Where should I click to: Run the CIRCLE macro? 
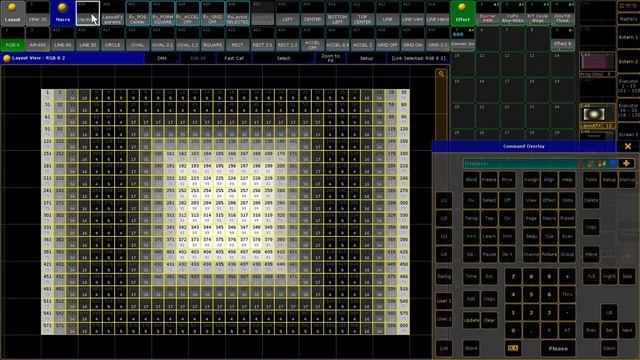113,39
